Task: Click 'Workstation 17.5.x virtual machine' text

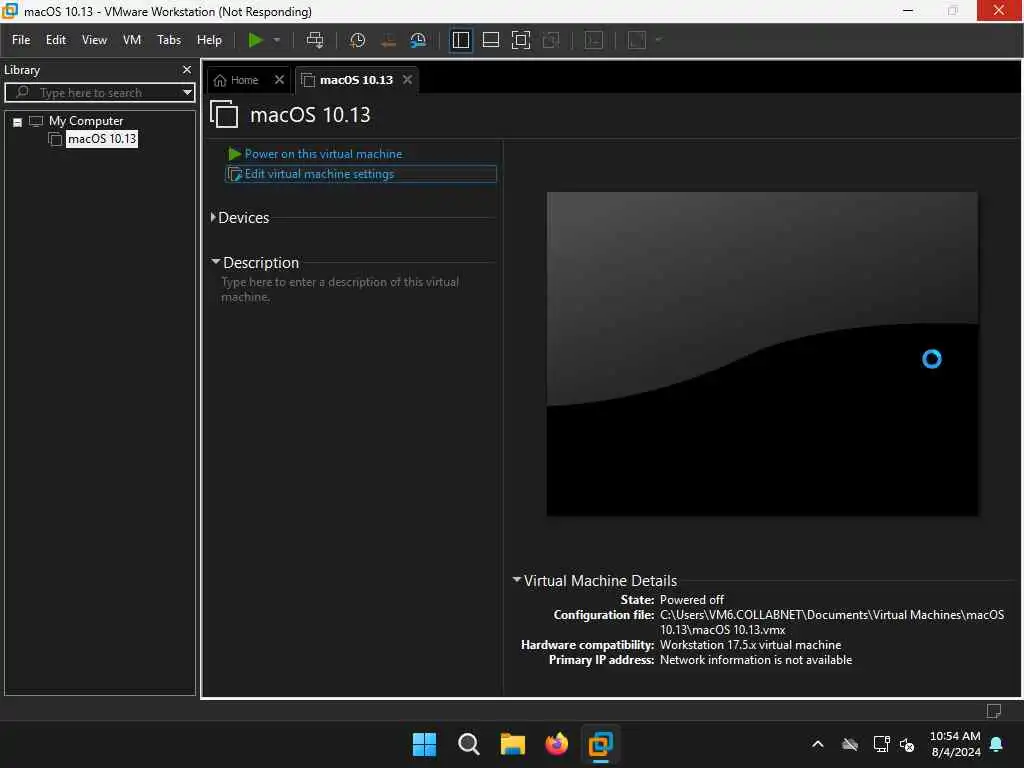Action: (x=750, y=645)
